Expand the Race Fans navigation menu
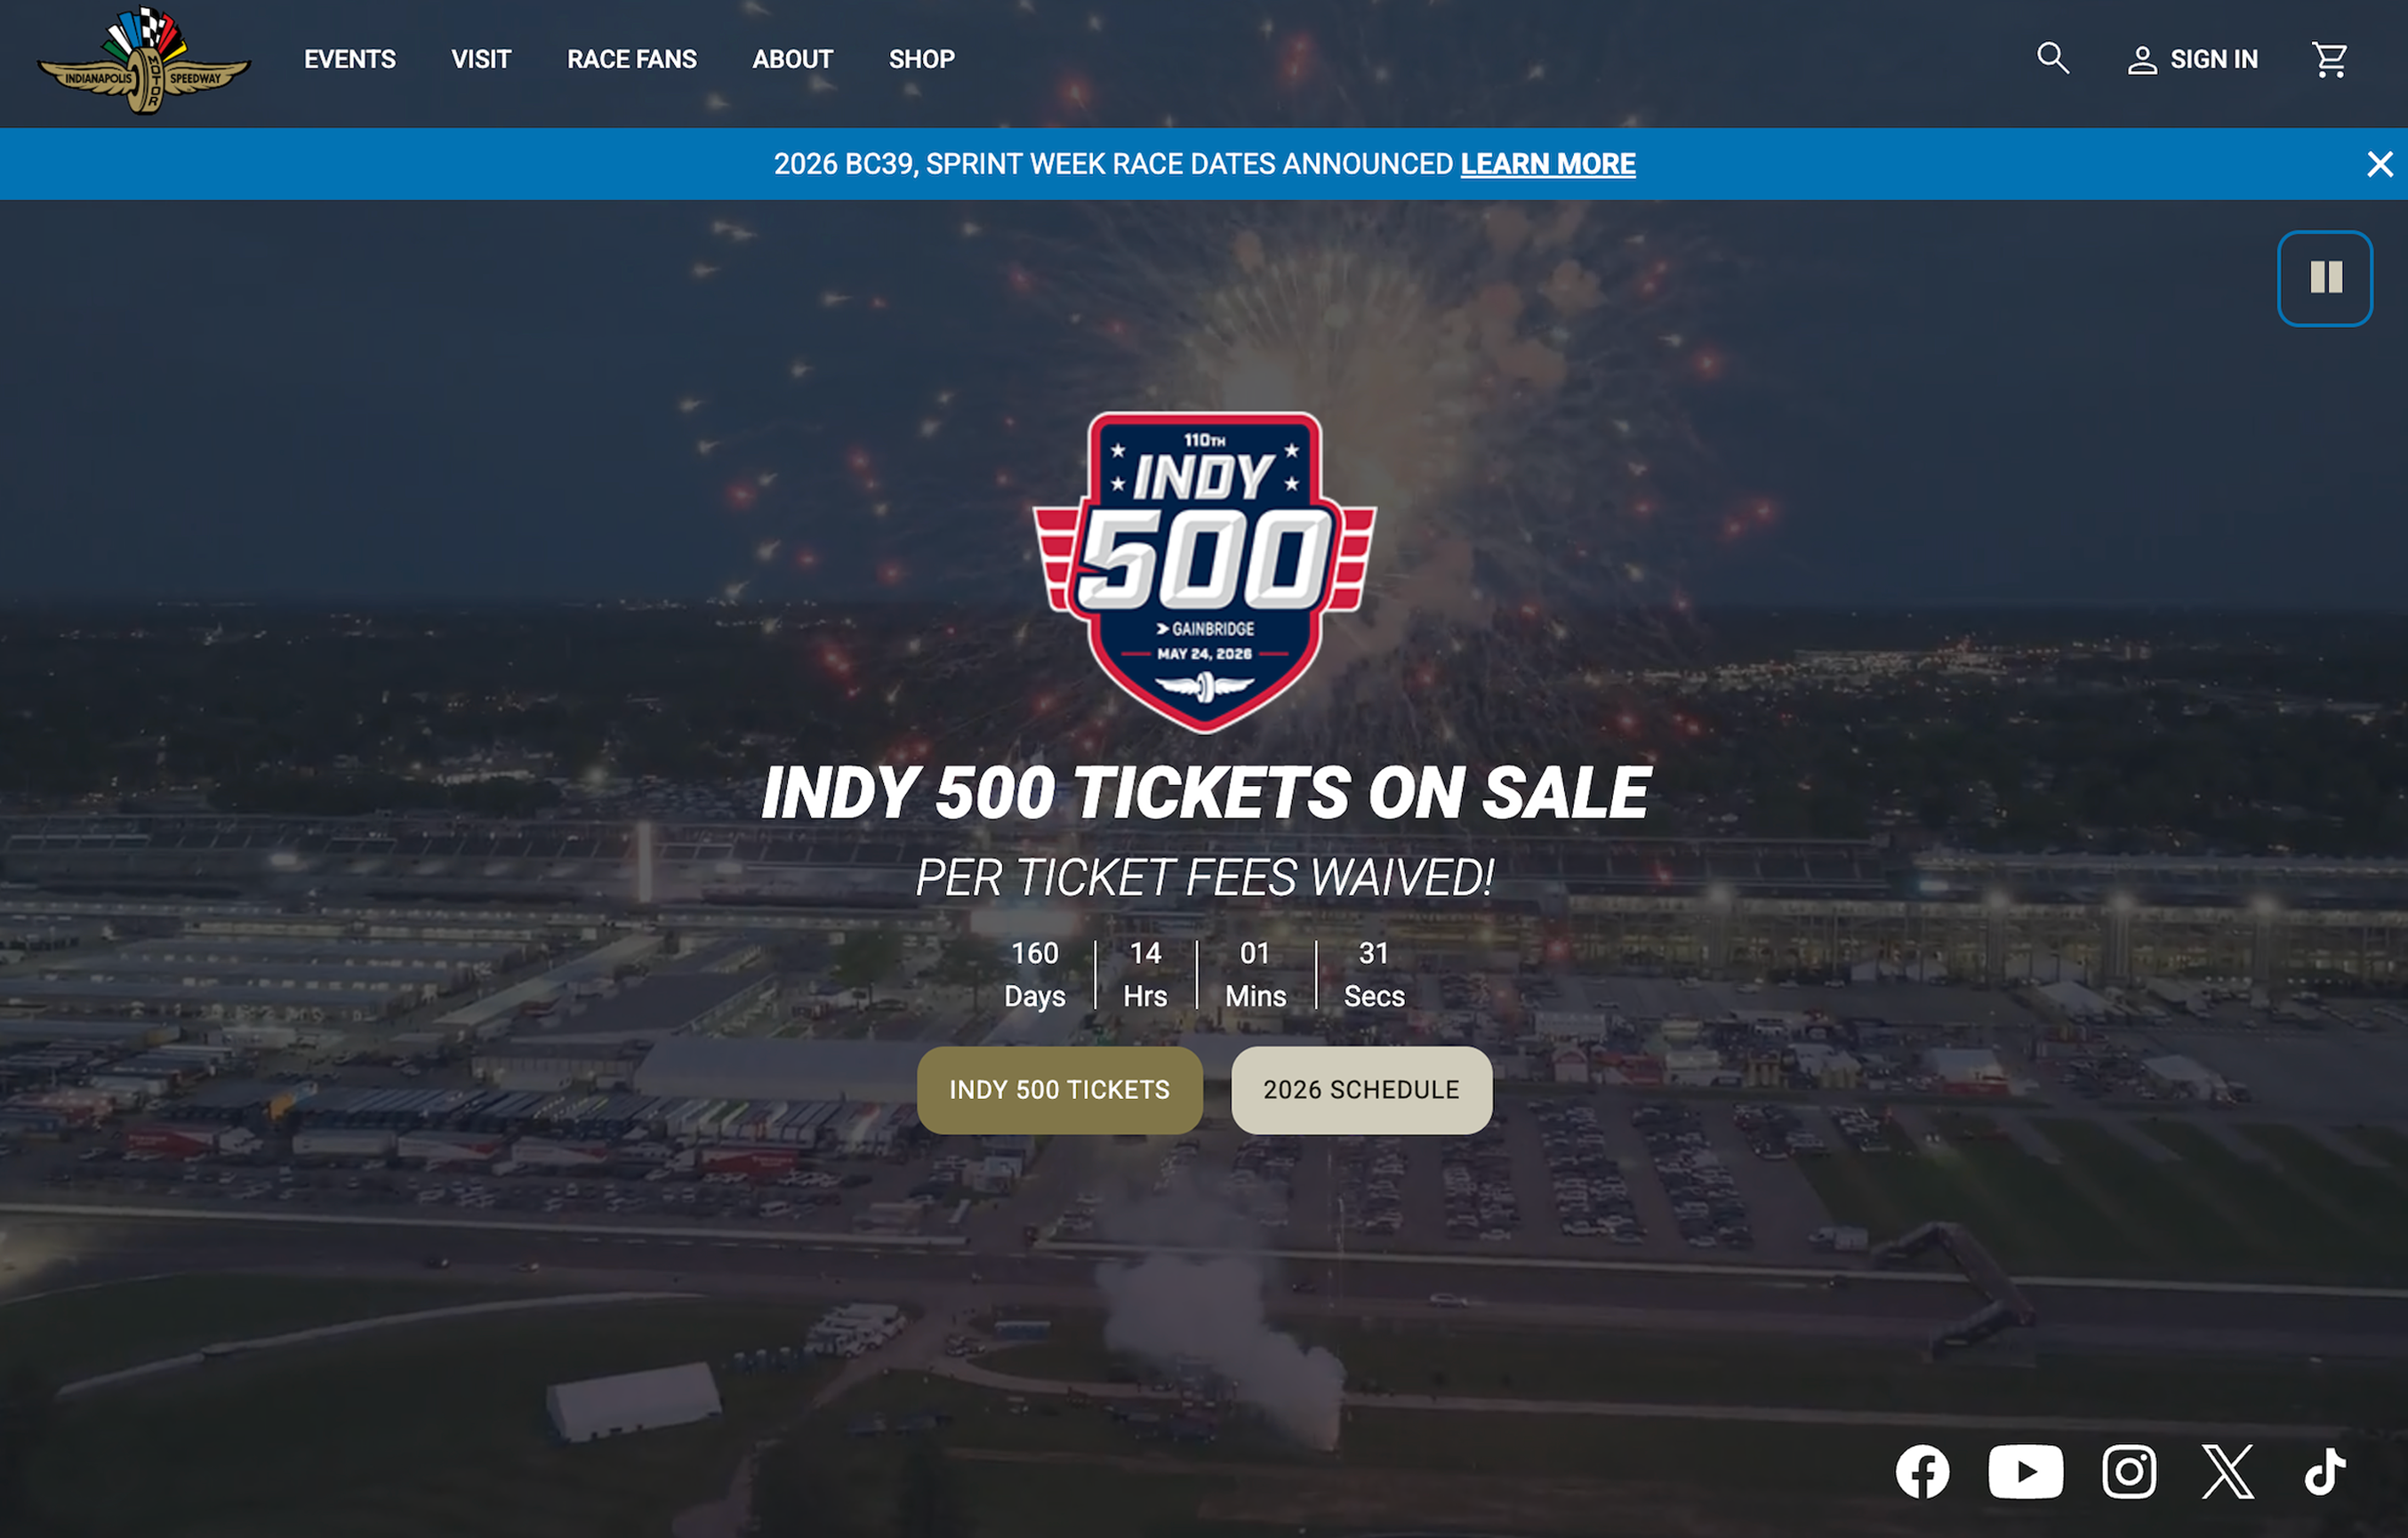The width and height of the screenshot is (2408, 1538). coord(632,59)
